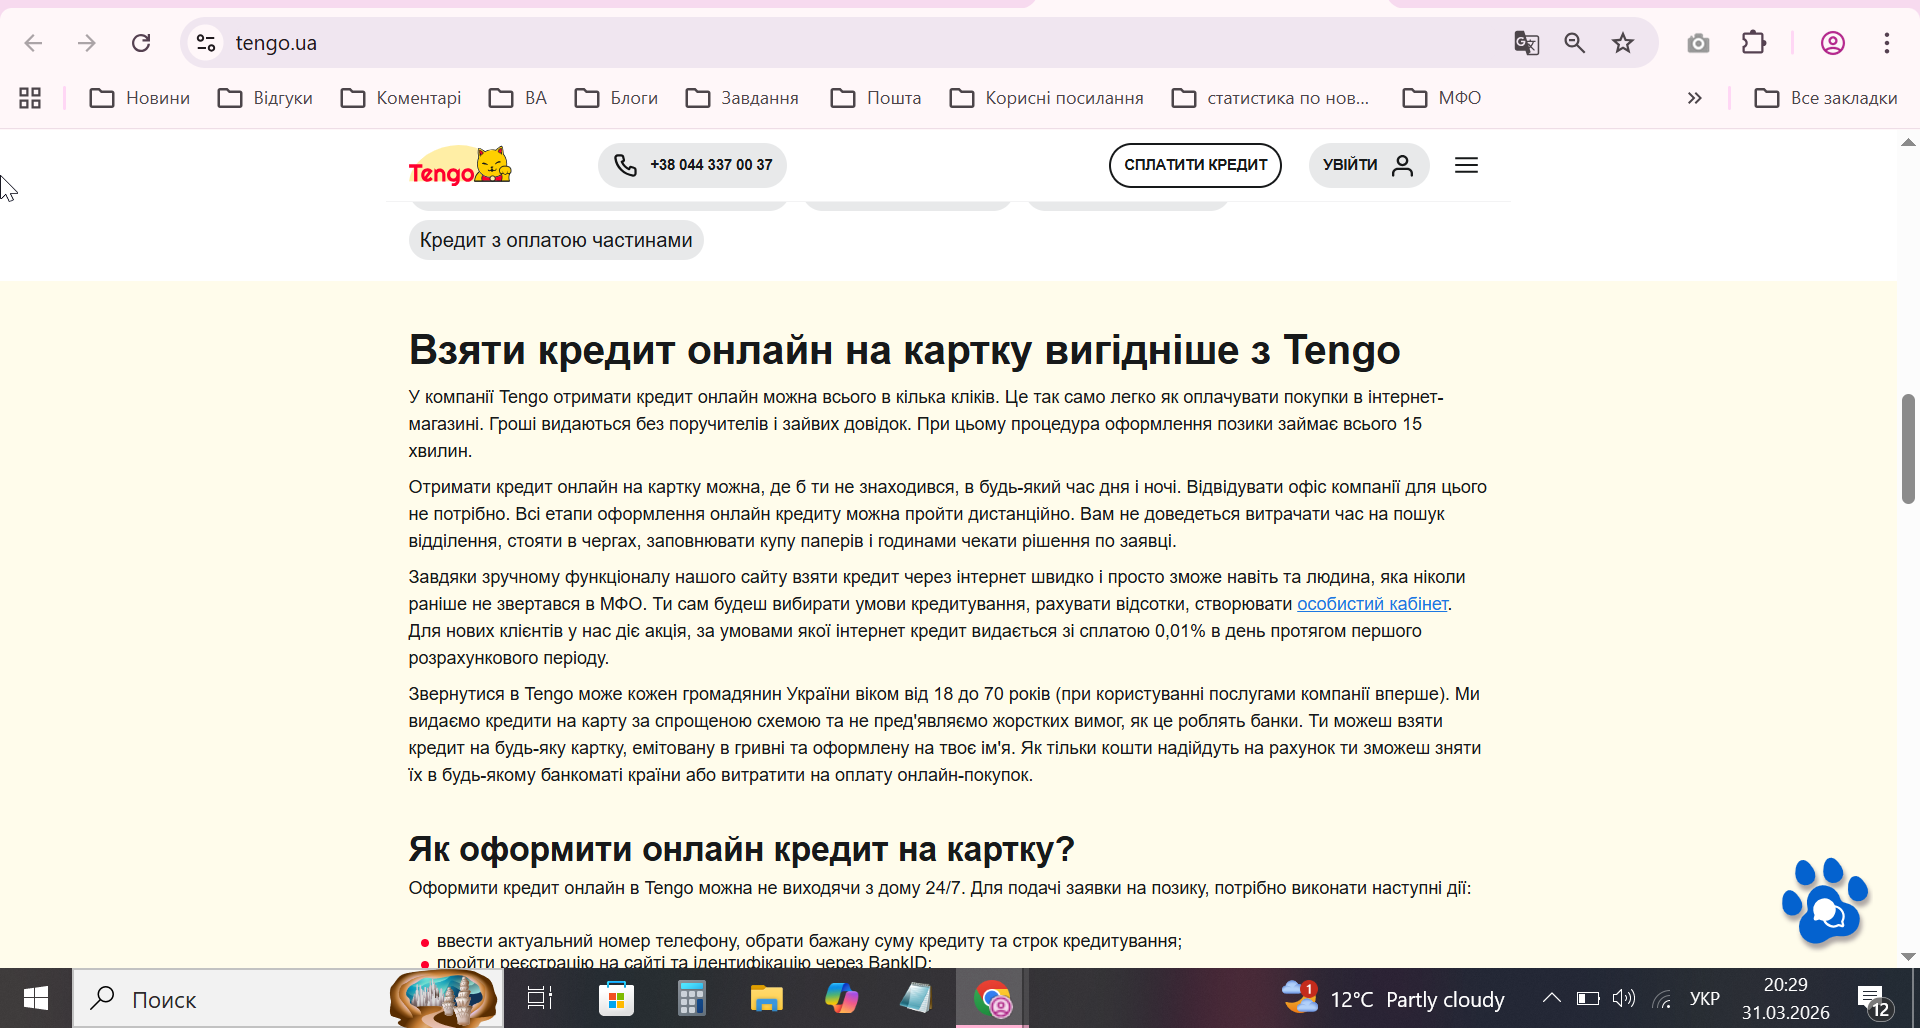Screen dimensions: 1920x1028
Task: Open Task View on the taskbar
Action: (540, 998)
